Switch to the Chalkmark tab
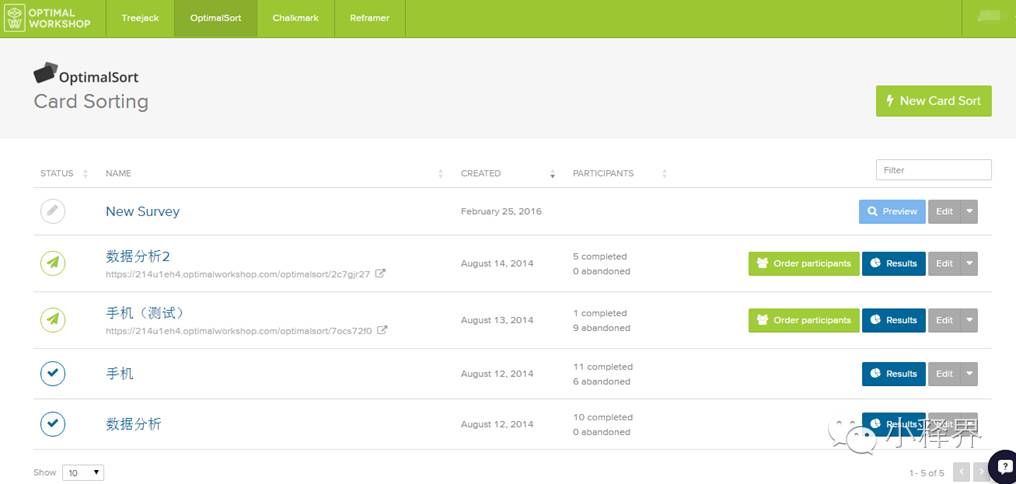The image size is (1016, 484). [x=295, y=18]
